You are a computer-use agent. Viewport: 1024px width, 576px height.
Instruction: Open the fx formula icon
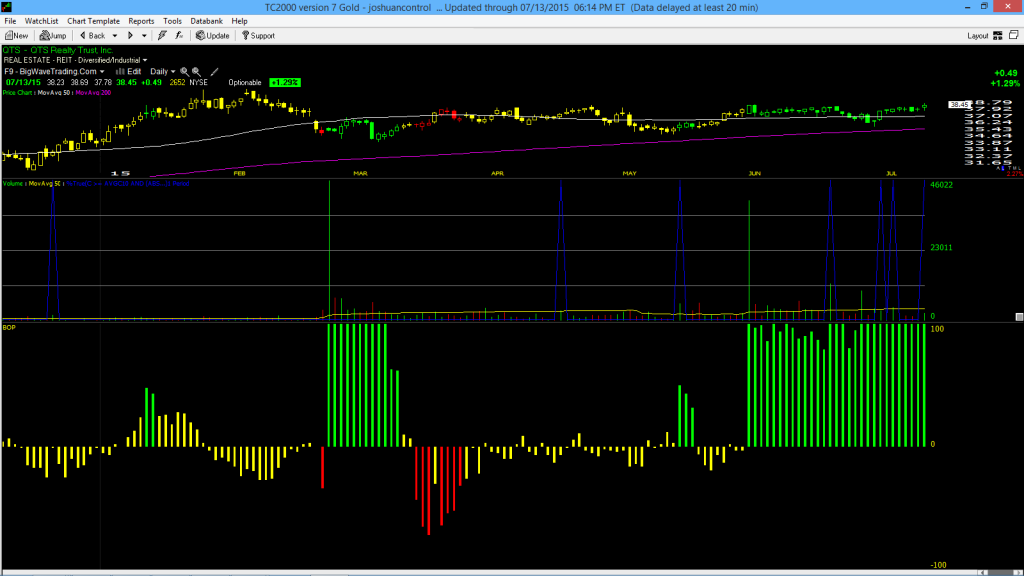(179, 36)
